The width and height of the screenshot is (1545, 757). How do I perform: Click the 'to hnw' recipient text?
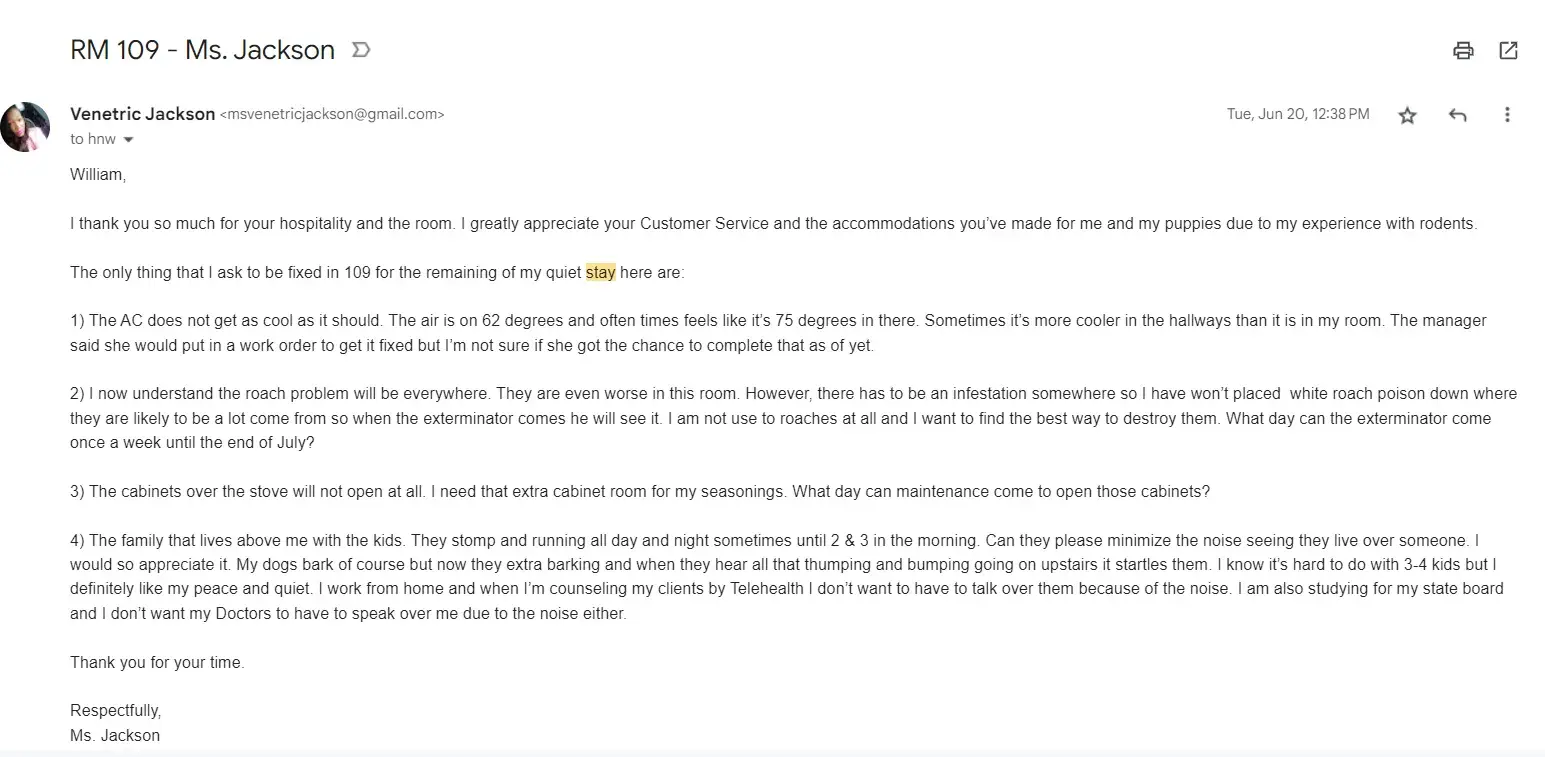pos(92,139)
